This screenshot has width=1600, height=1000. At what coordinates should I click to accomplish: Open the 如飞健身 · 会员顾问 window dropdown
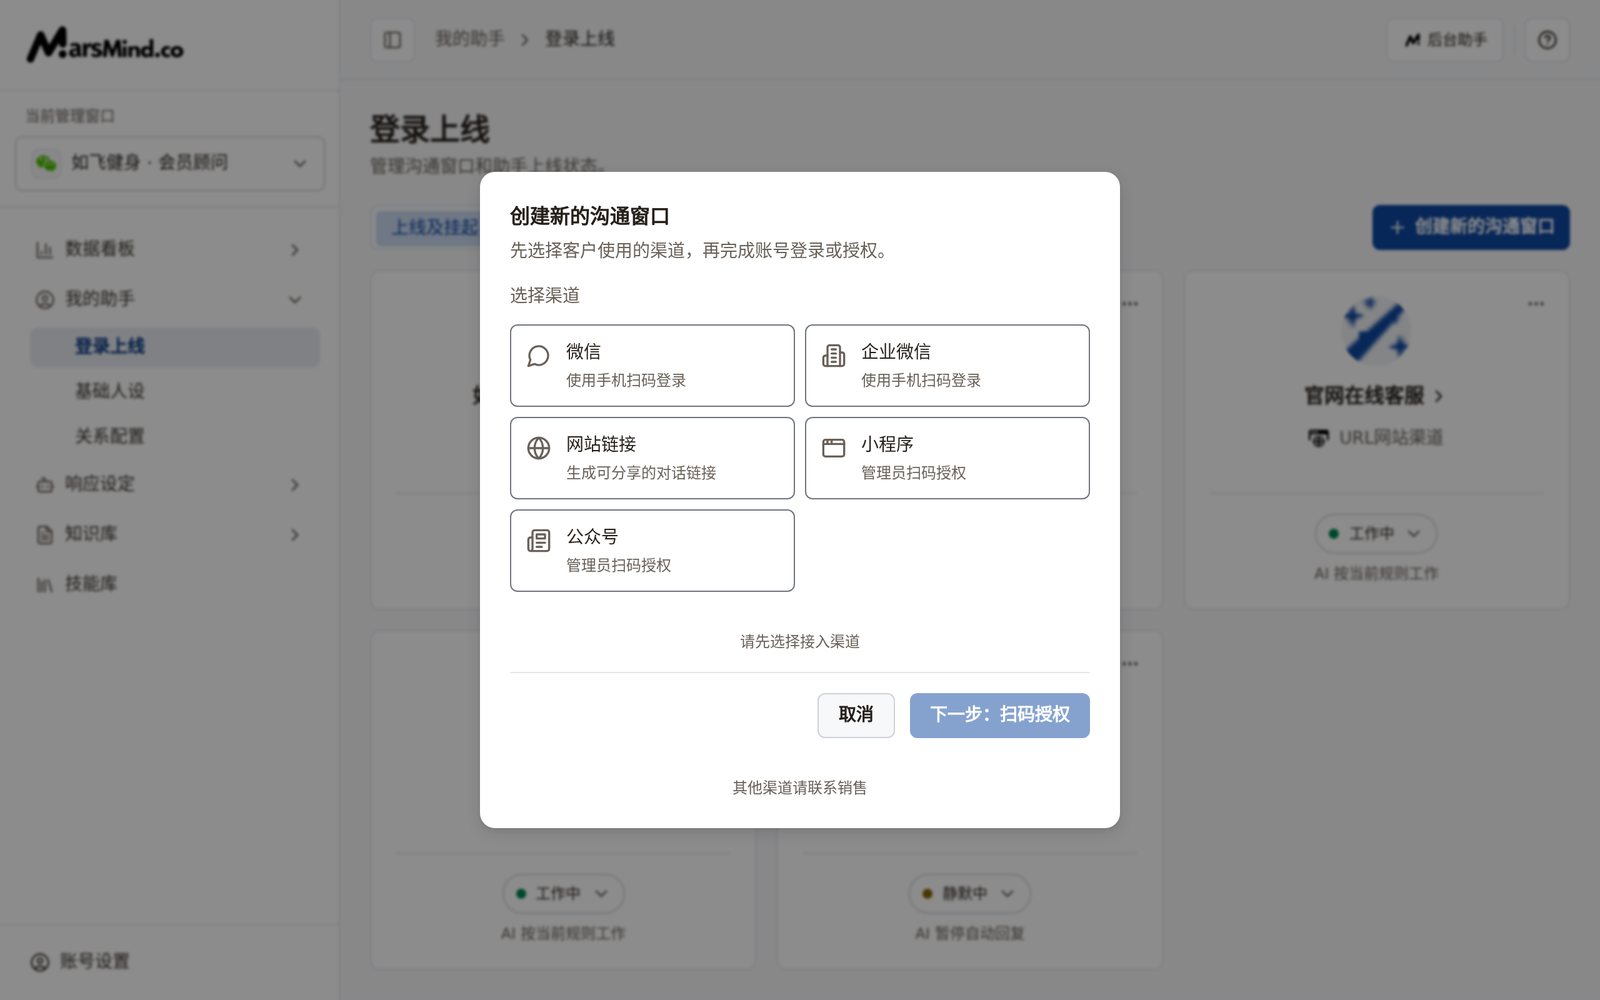(x=170, y=163)
